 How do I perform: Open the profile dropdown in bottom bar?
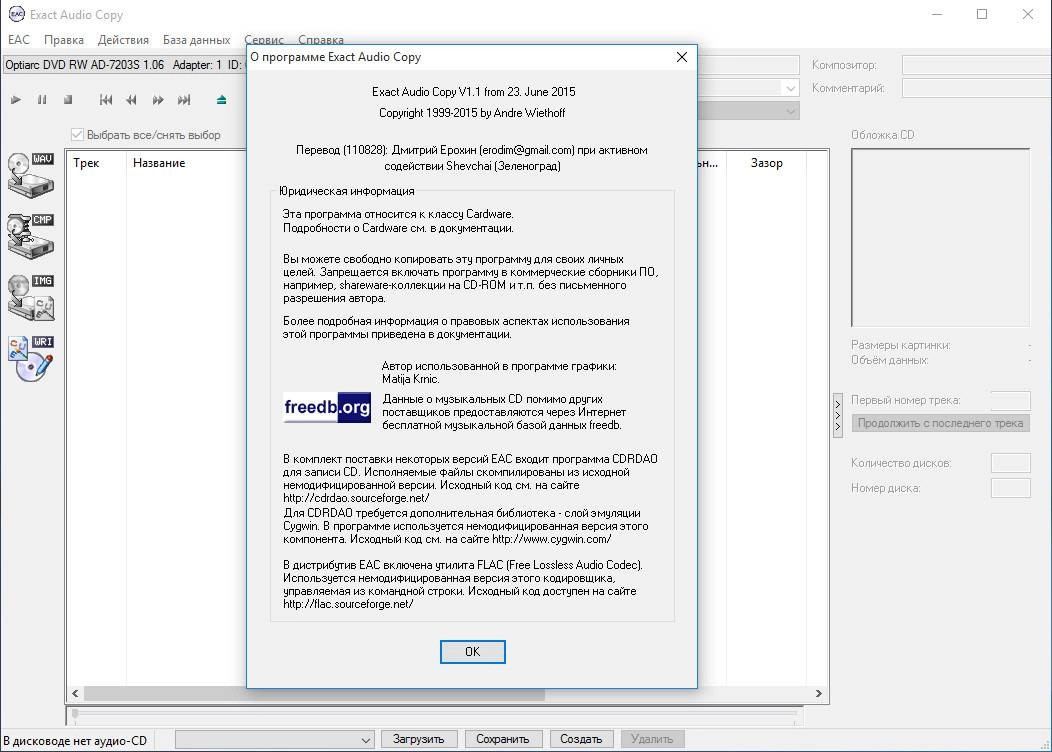tap(274, 740)
